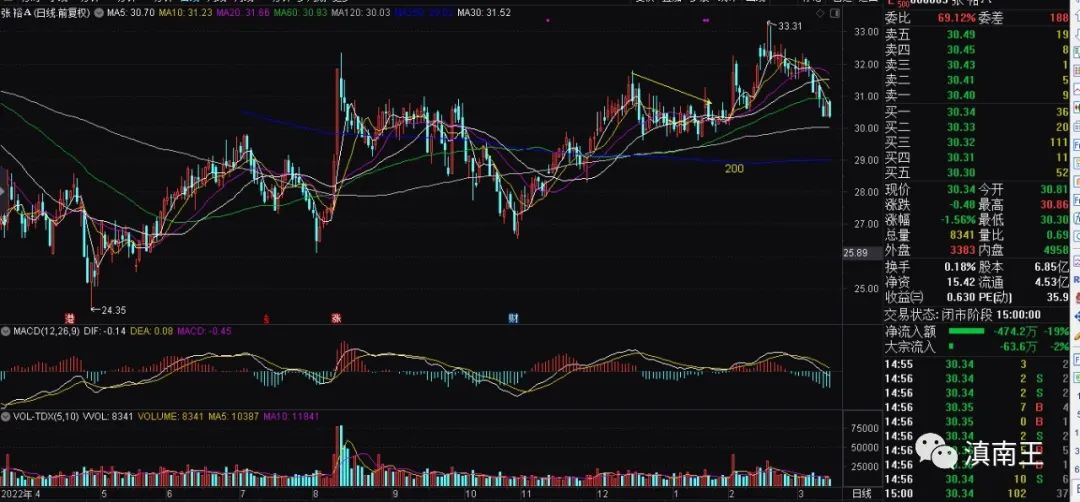
Task: Select the 买五 30.30 bid row
Action: click(x=977, y=173)
